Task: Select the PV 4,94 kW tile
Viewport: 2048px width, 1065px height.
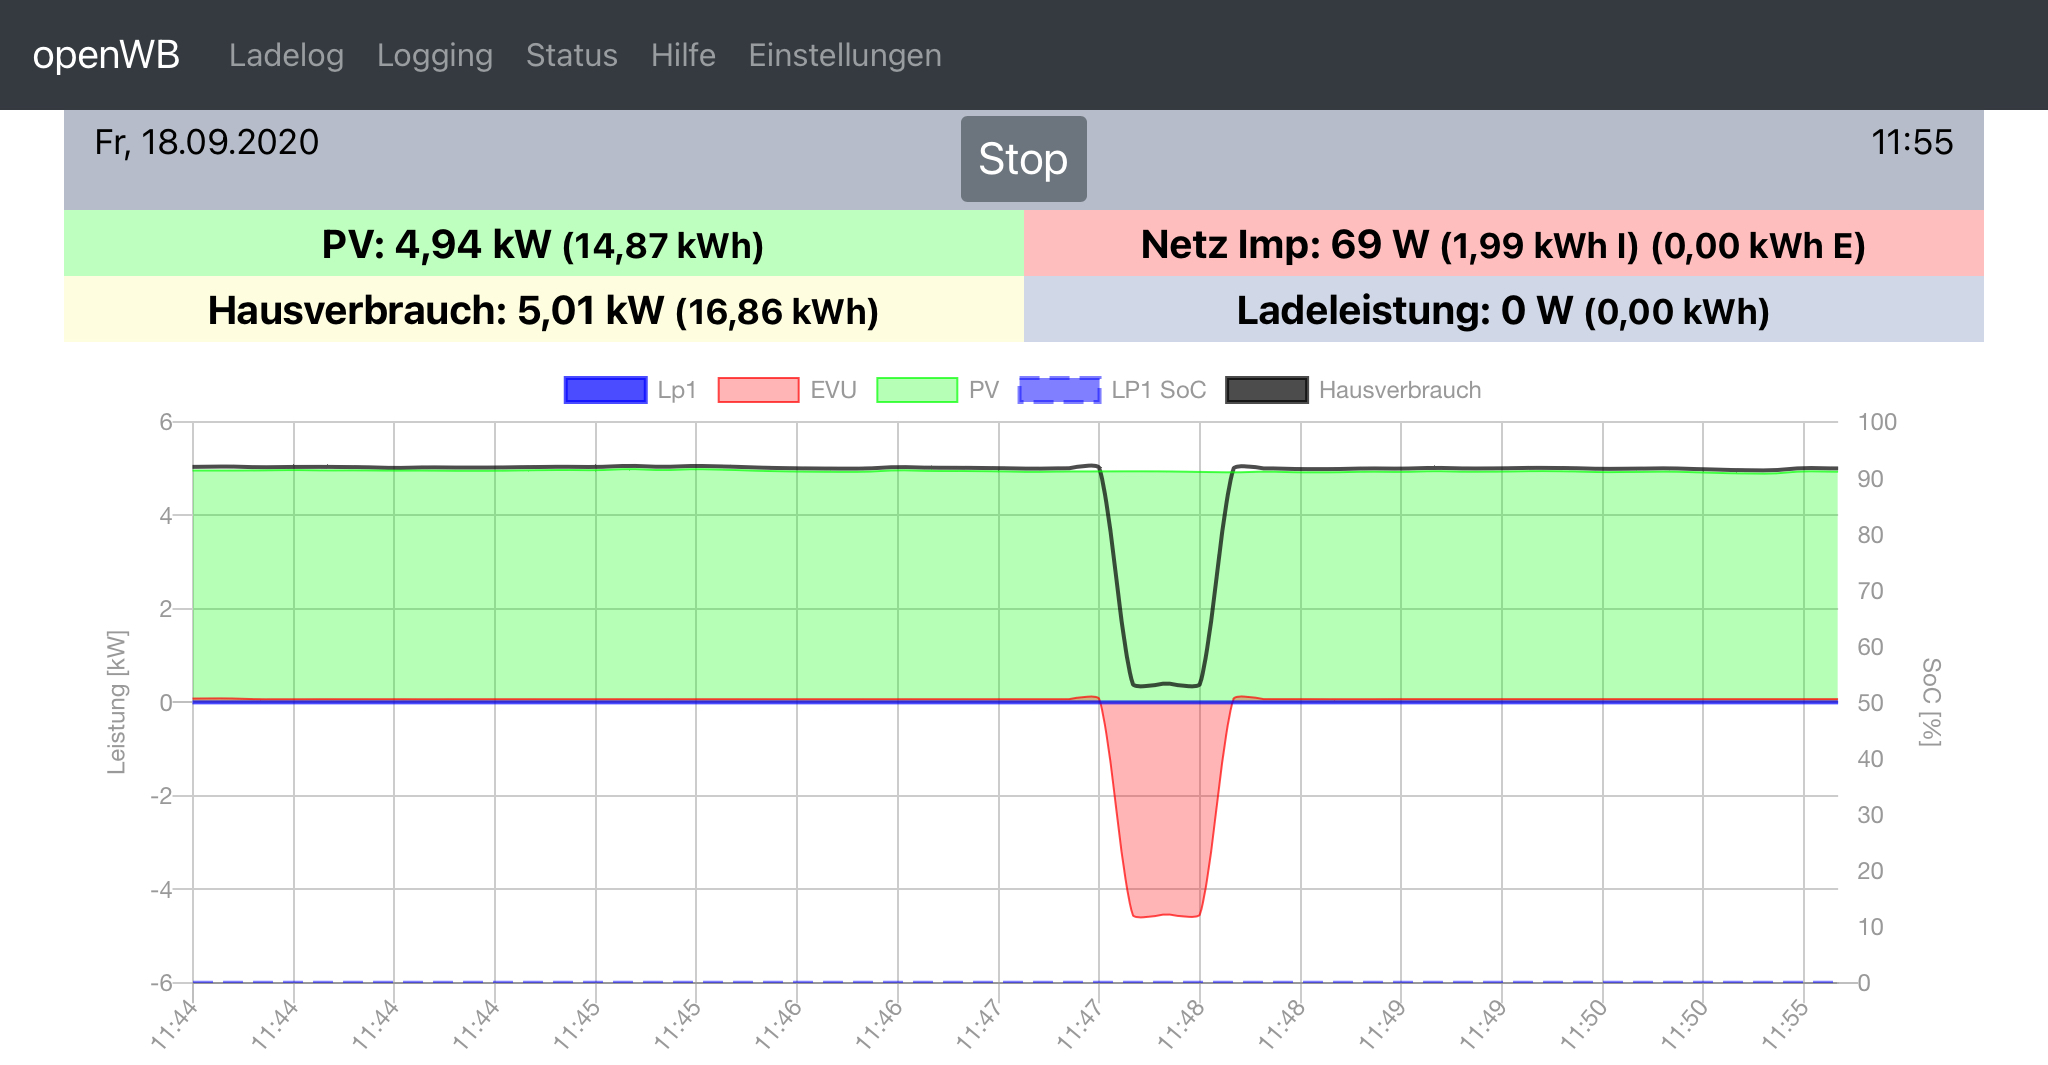Action: (x=544, y=243)
